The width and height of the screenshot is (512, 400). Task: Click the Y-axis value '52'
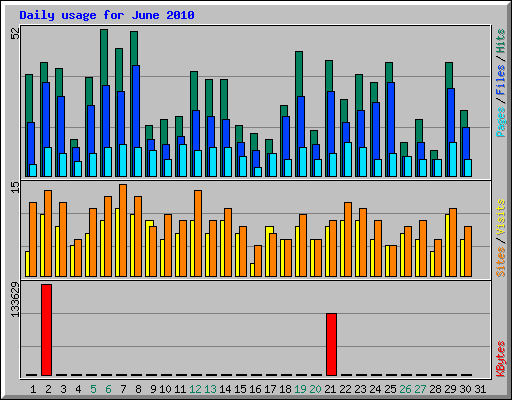point(15,33)
